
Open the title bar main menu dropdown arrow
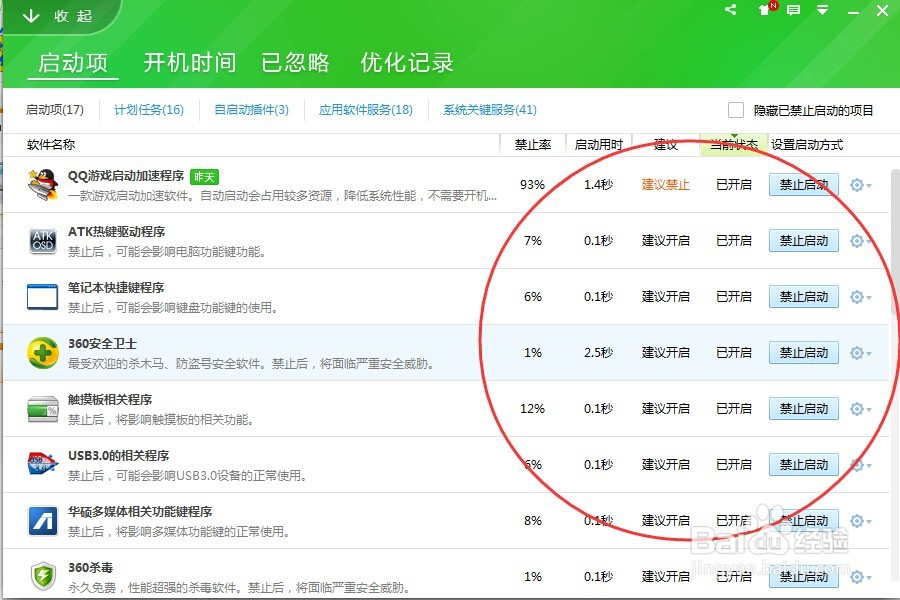pos(823,10)
